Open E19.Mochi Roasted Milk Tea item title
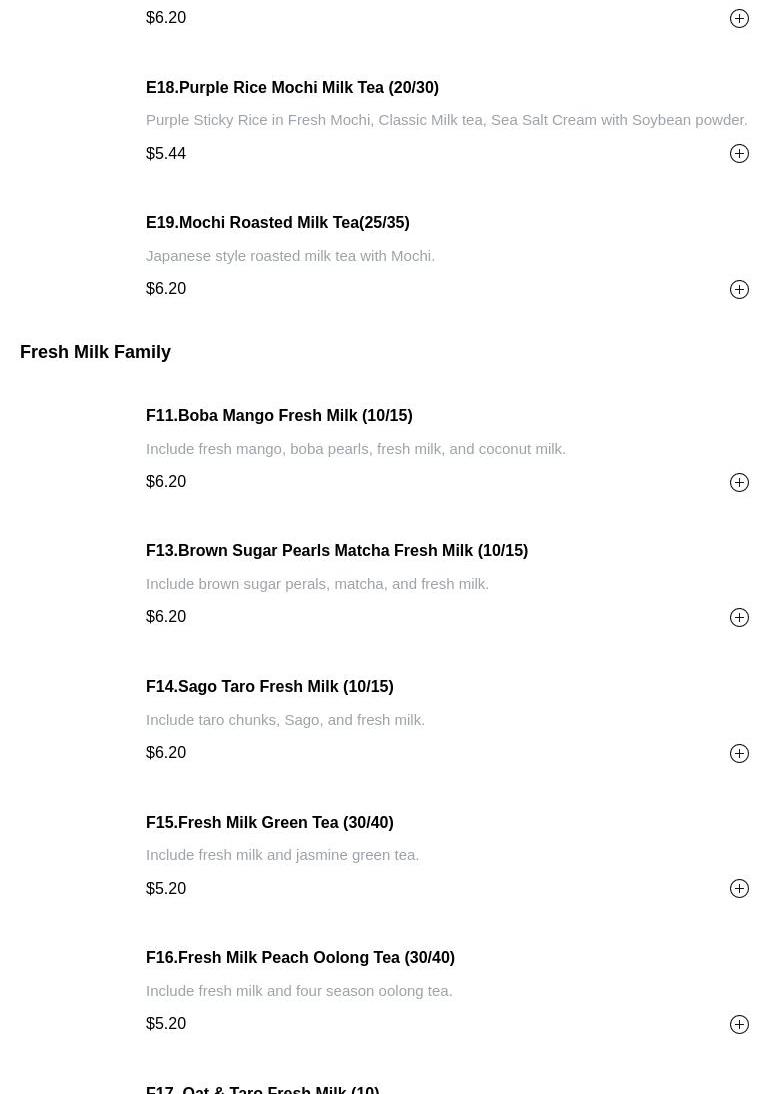The width and height of the screenshot is (780, 1094). pyautogui.click(x=277, y=222)
